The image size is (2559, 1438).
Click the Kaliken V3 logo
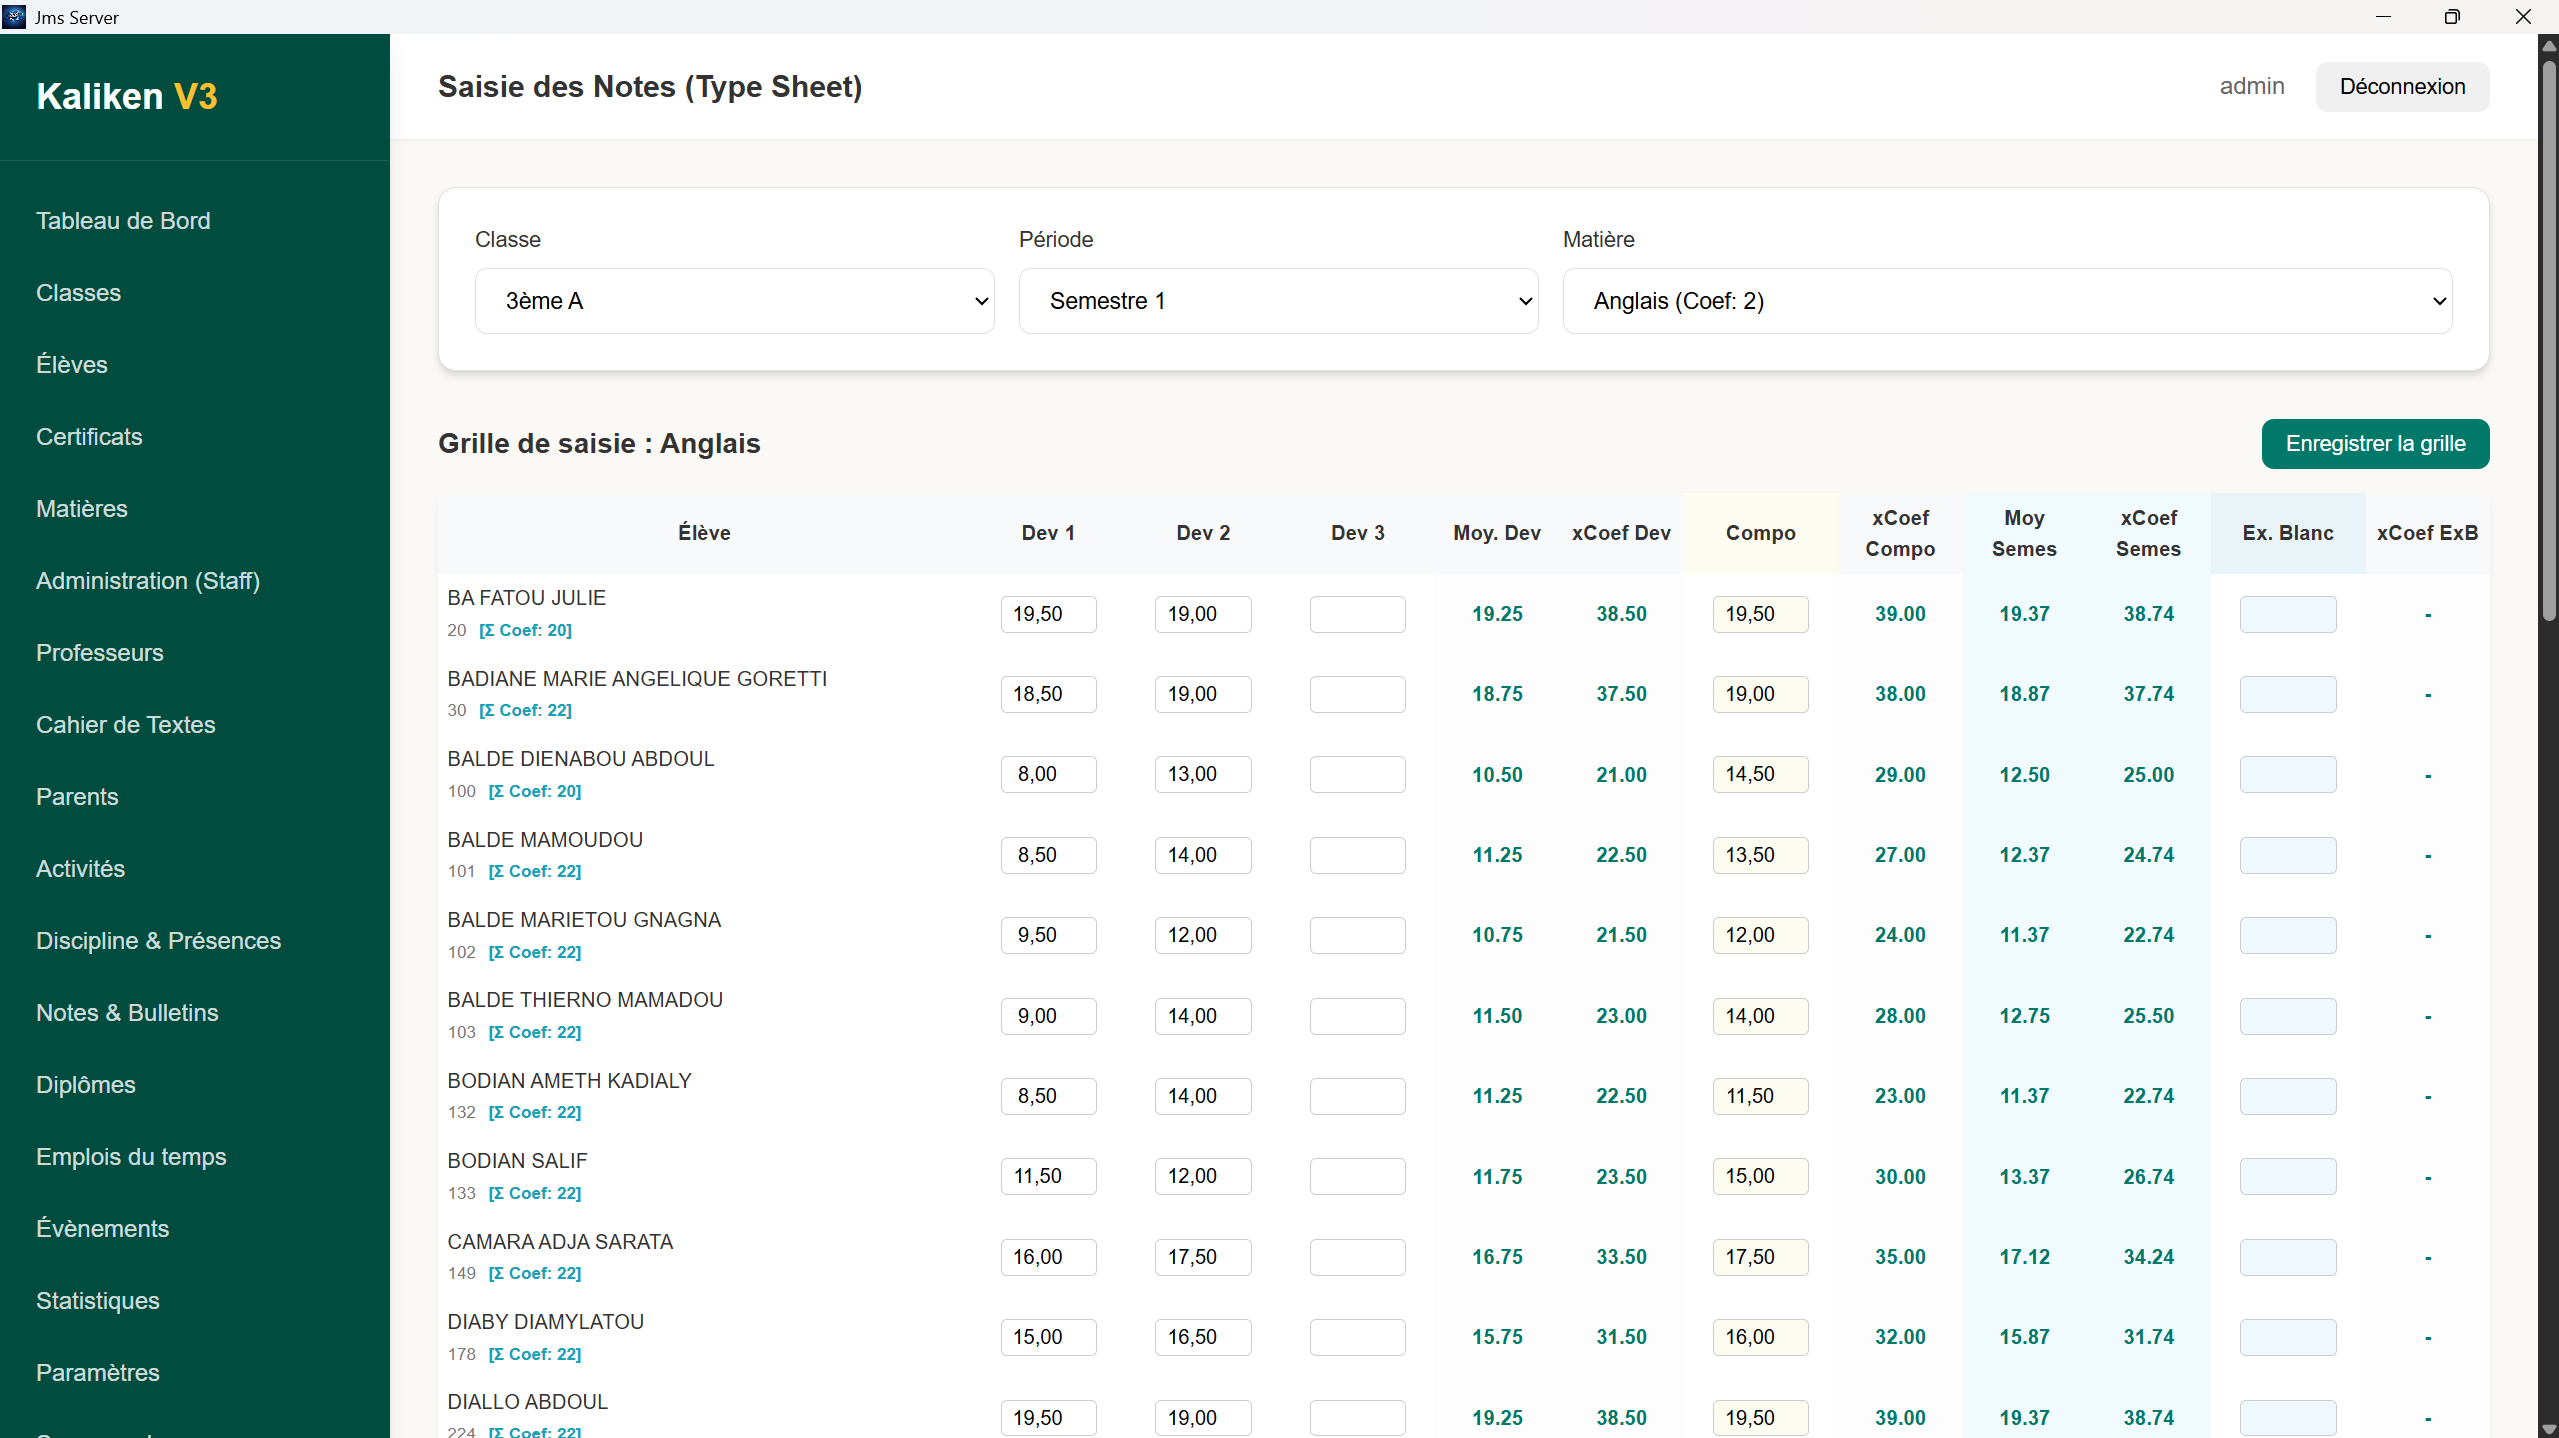[127, 97]
